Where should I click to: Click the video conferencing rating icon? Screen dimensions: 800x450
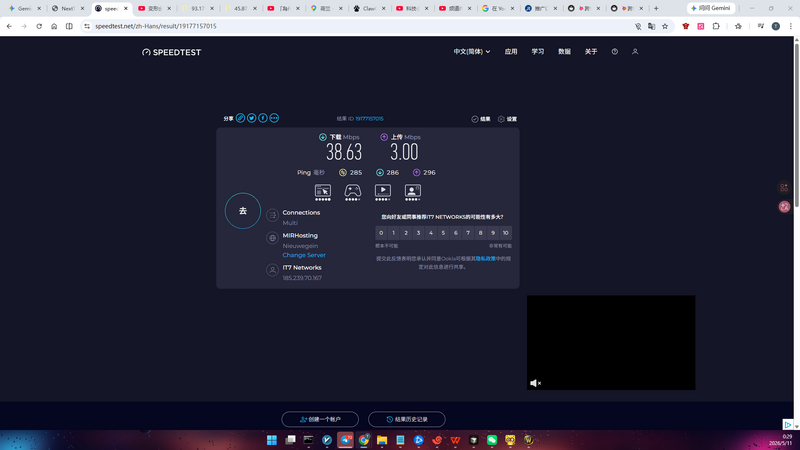[413, 192]
